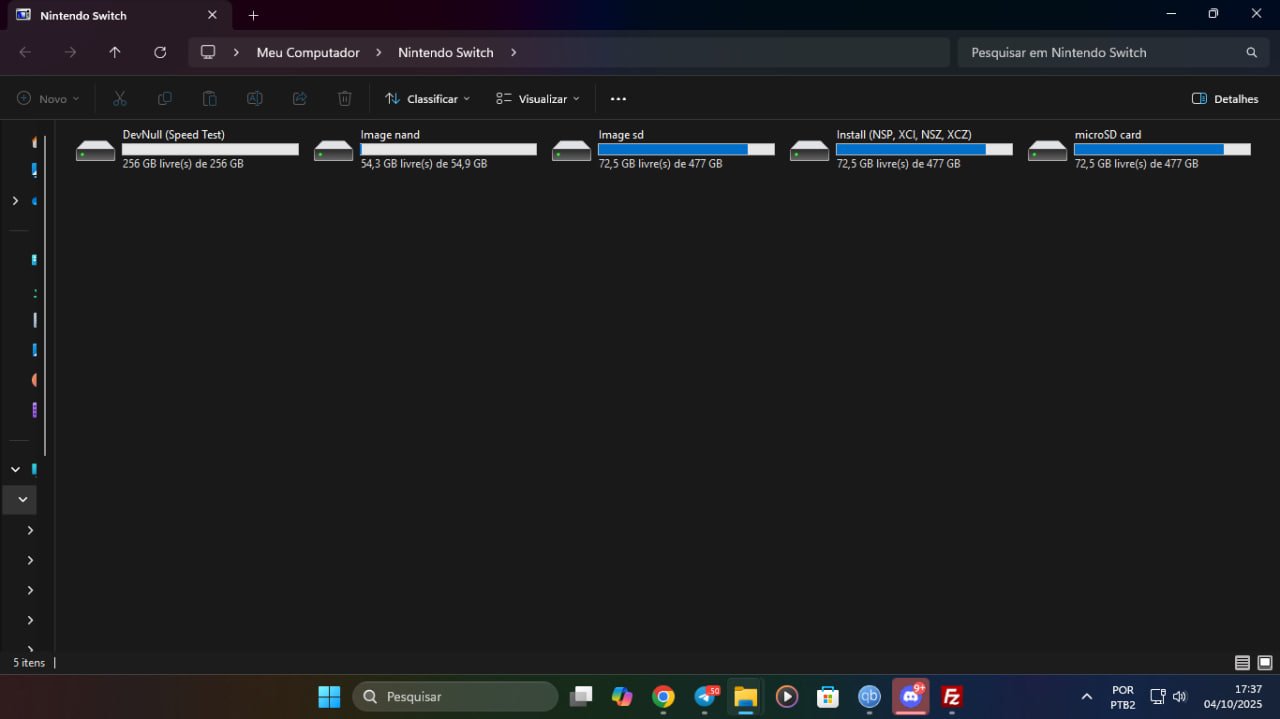Viewport: 1280px width, 719px height.
Task: Open Google Chrome from the taskbar
Action: point(663,696)
